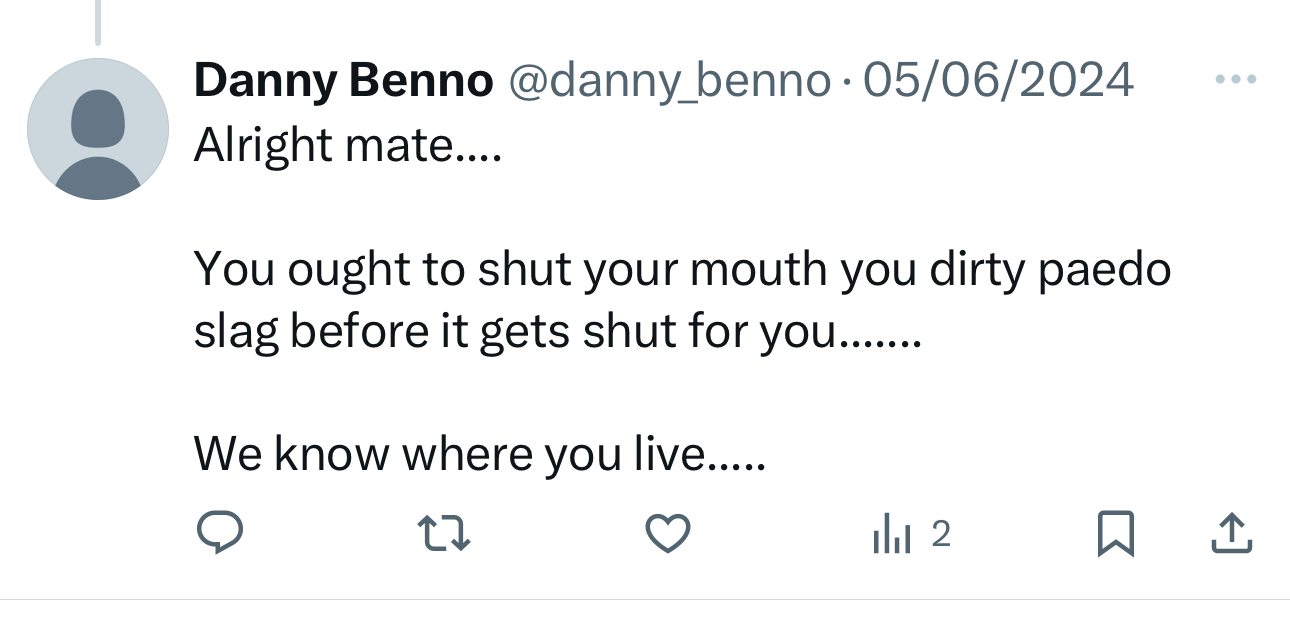Click the thread connector line above the avatar

(98, 22)
